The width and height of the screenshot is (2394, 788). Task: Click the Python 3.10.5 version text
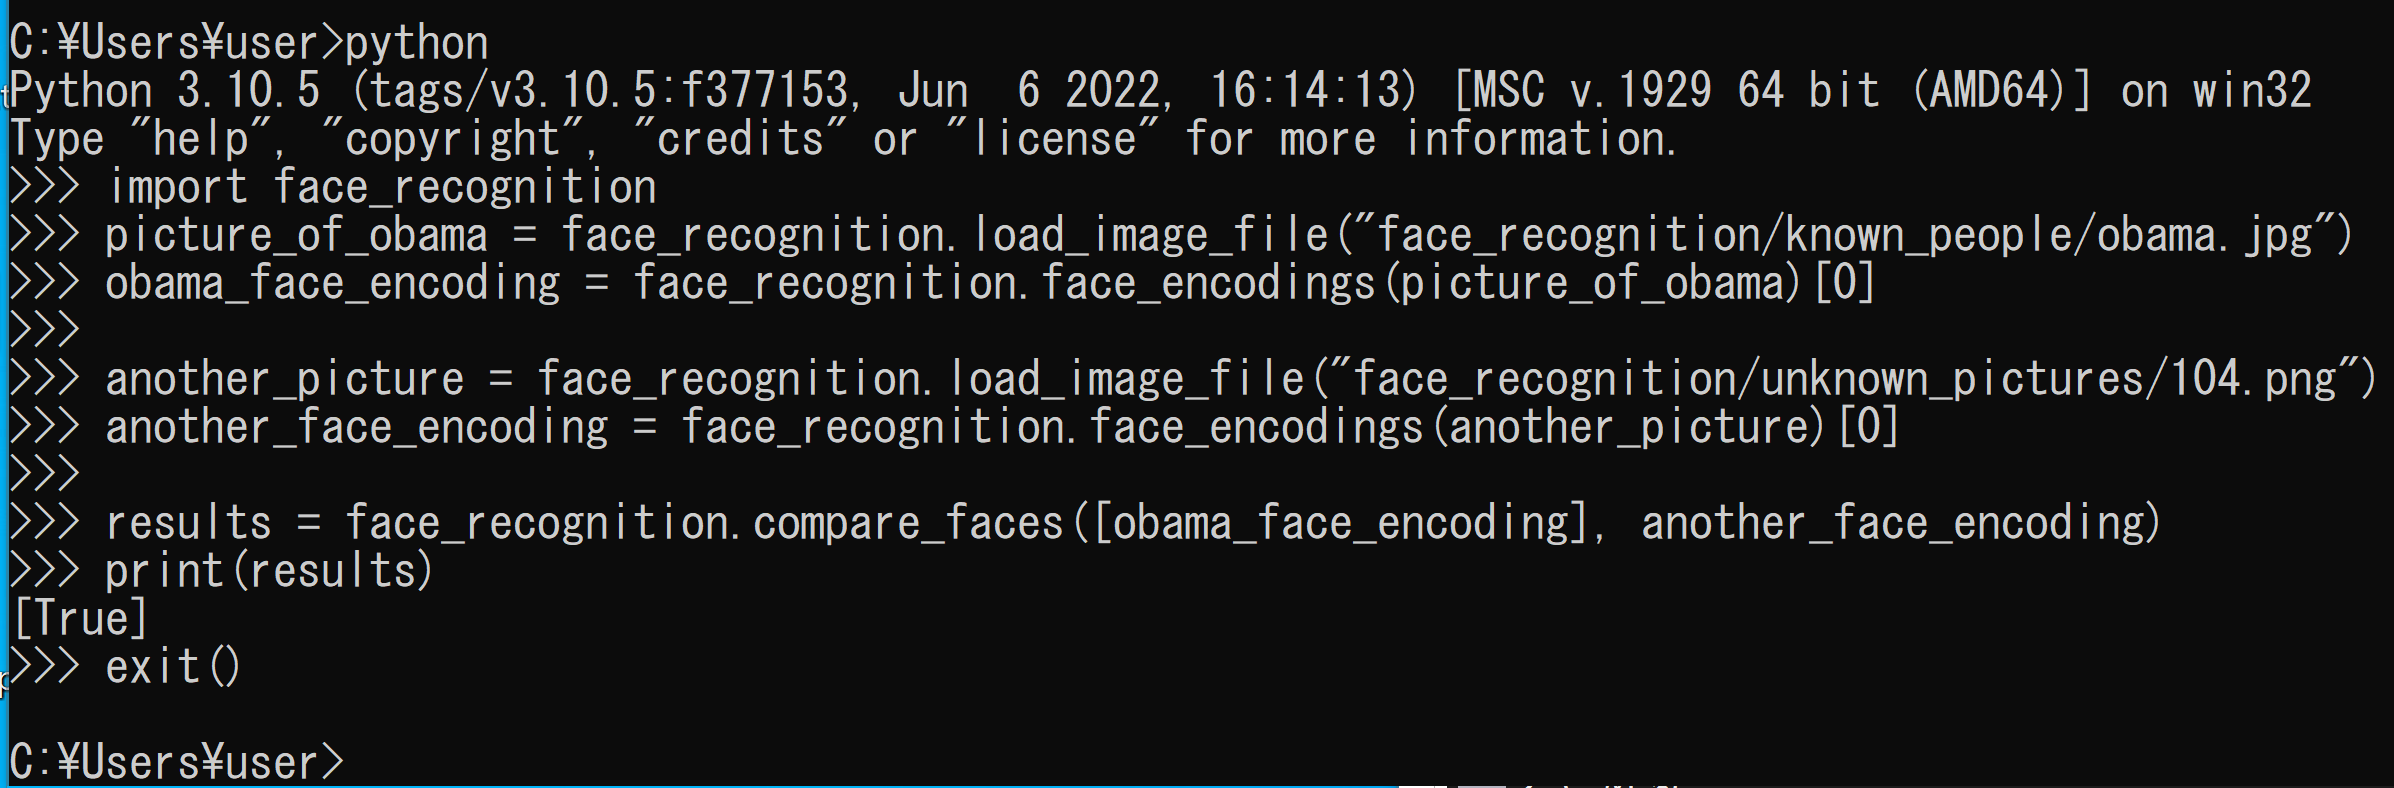click(165, 91)
